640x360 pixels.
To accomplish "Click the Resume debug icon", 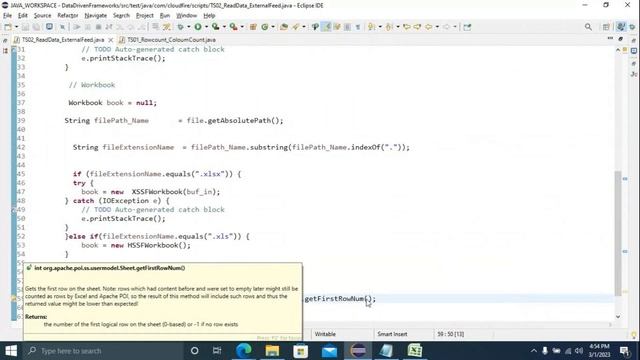I will (x=77, y=27).
